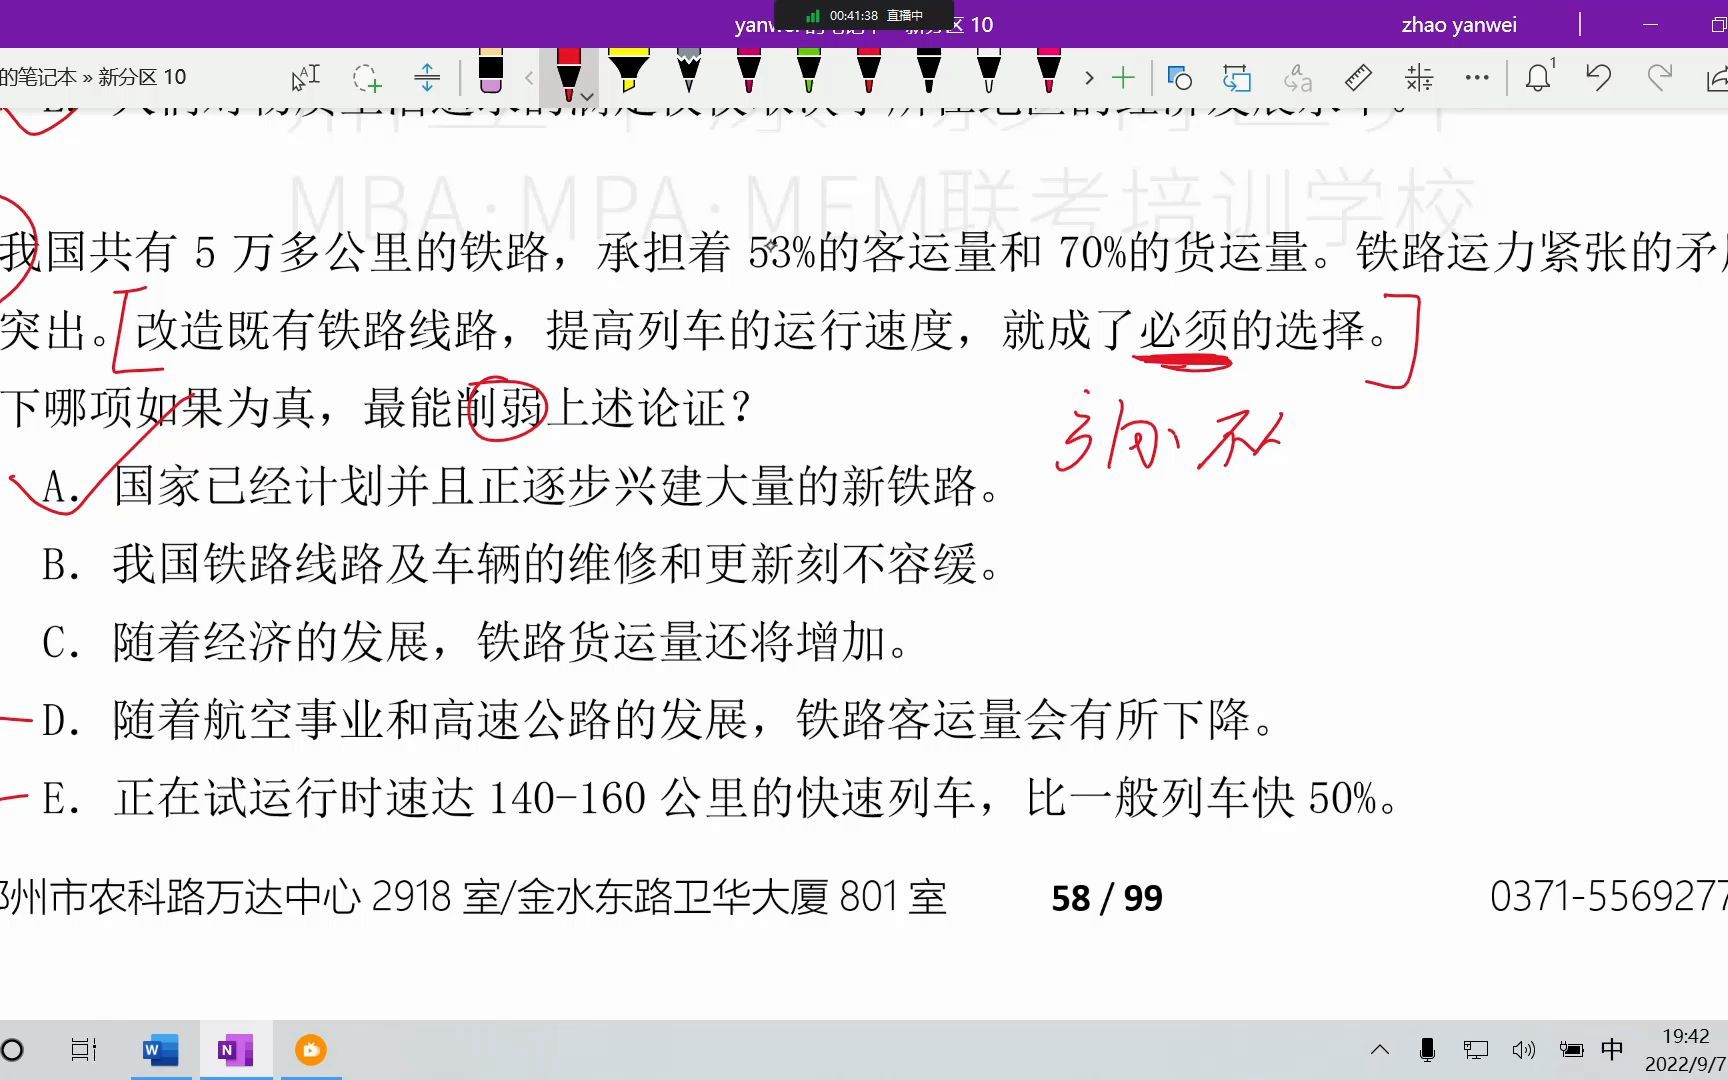Click option C 随着经济的发展 text
This screenshot has height=1080, width=1728.
[510, 642]
